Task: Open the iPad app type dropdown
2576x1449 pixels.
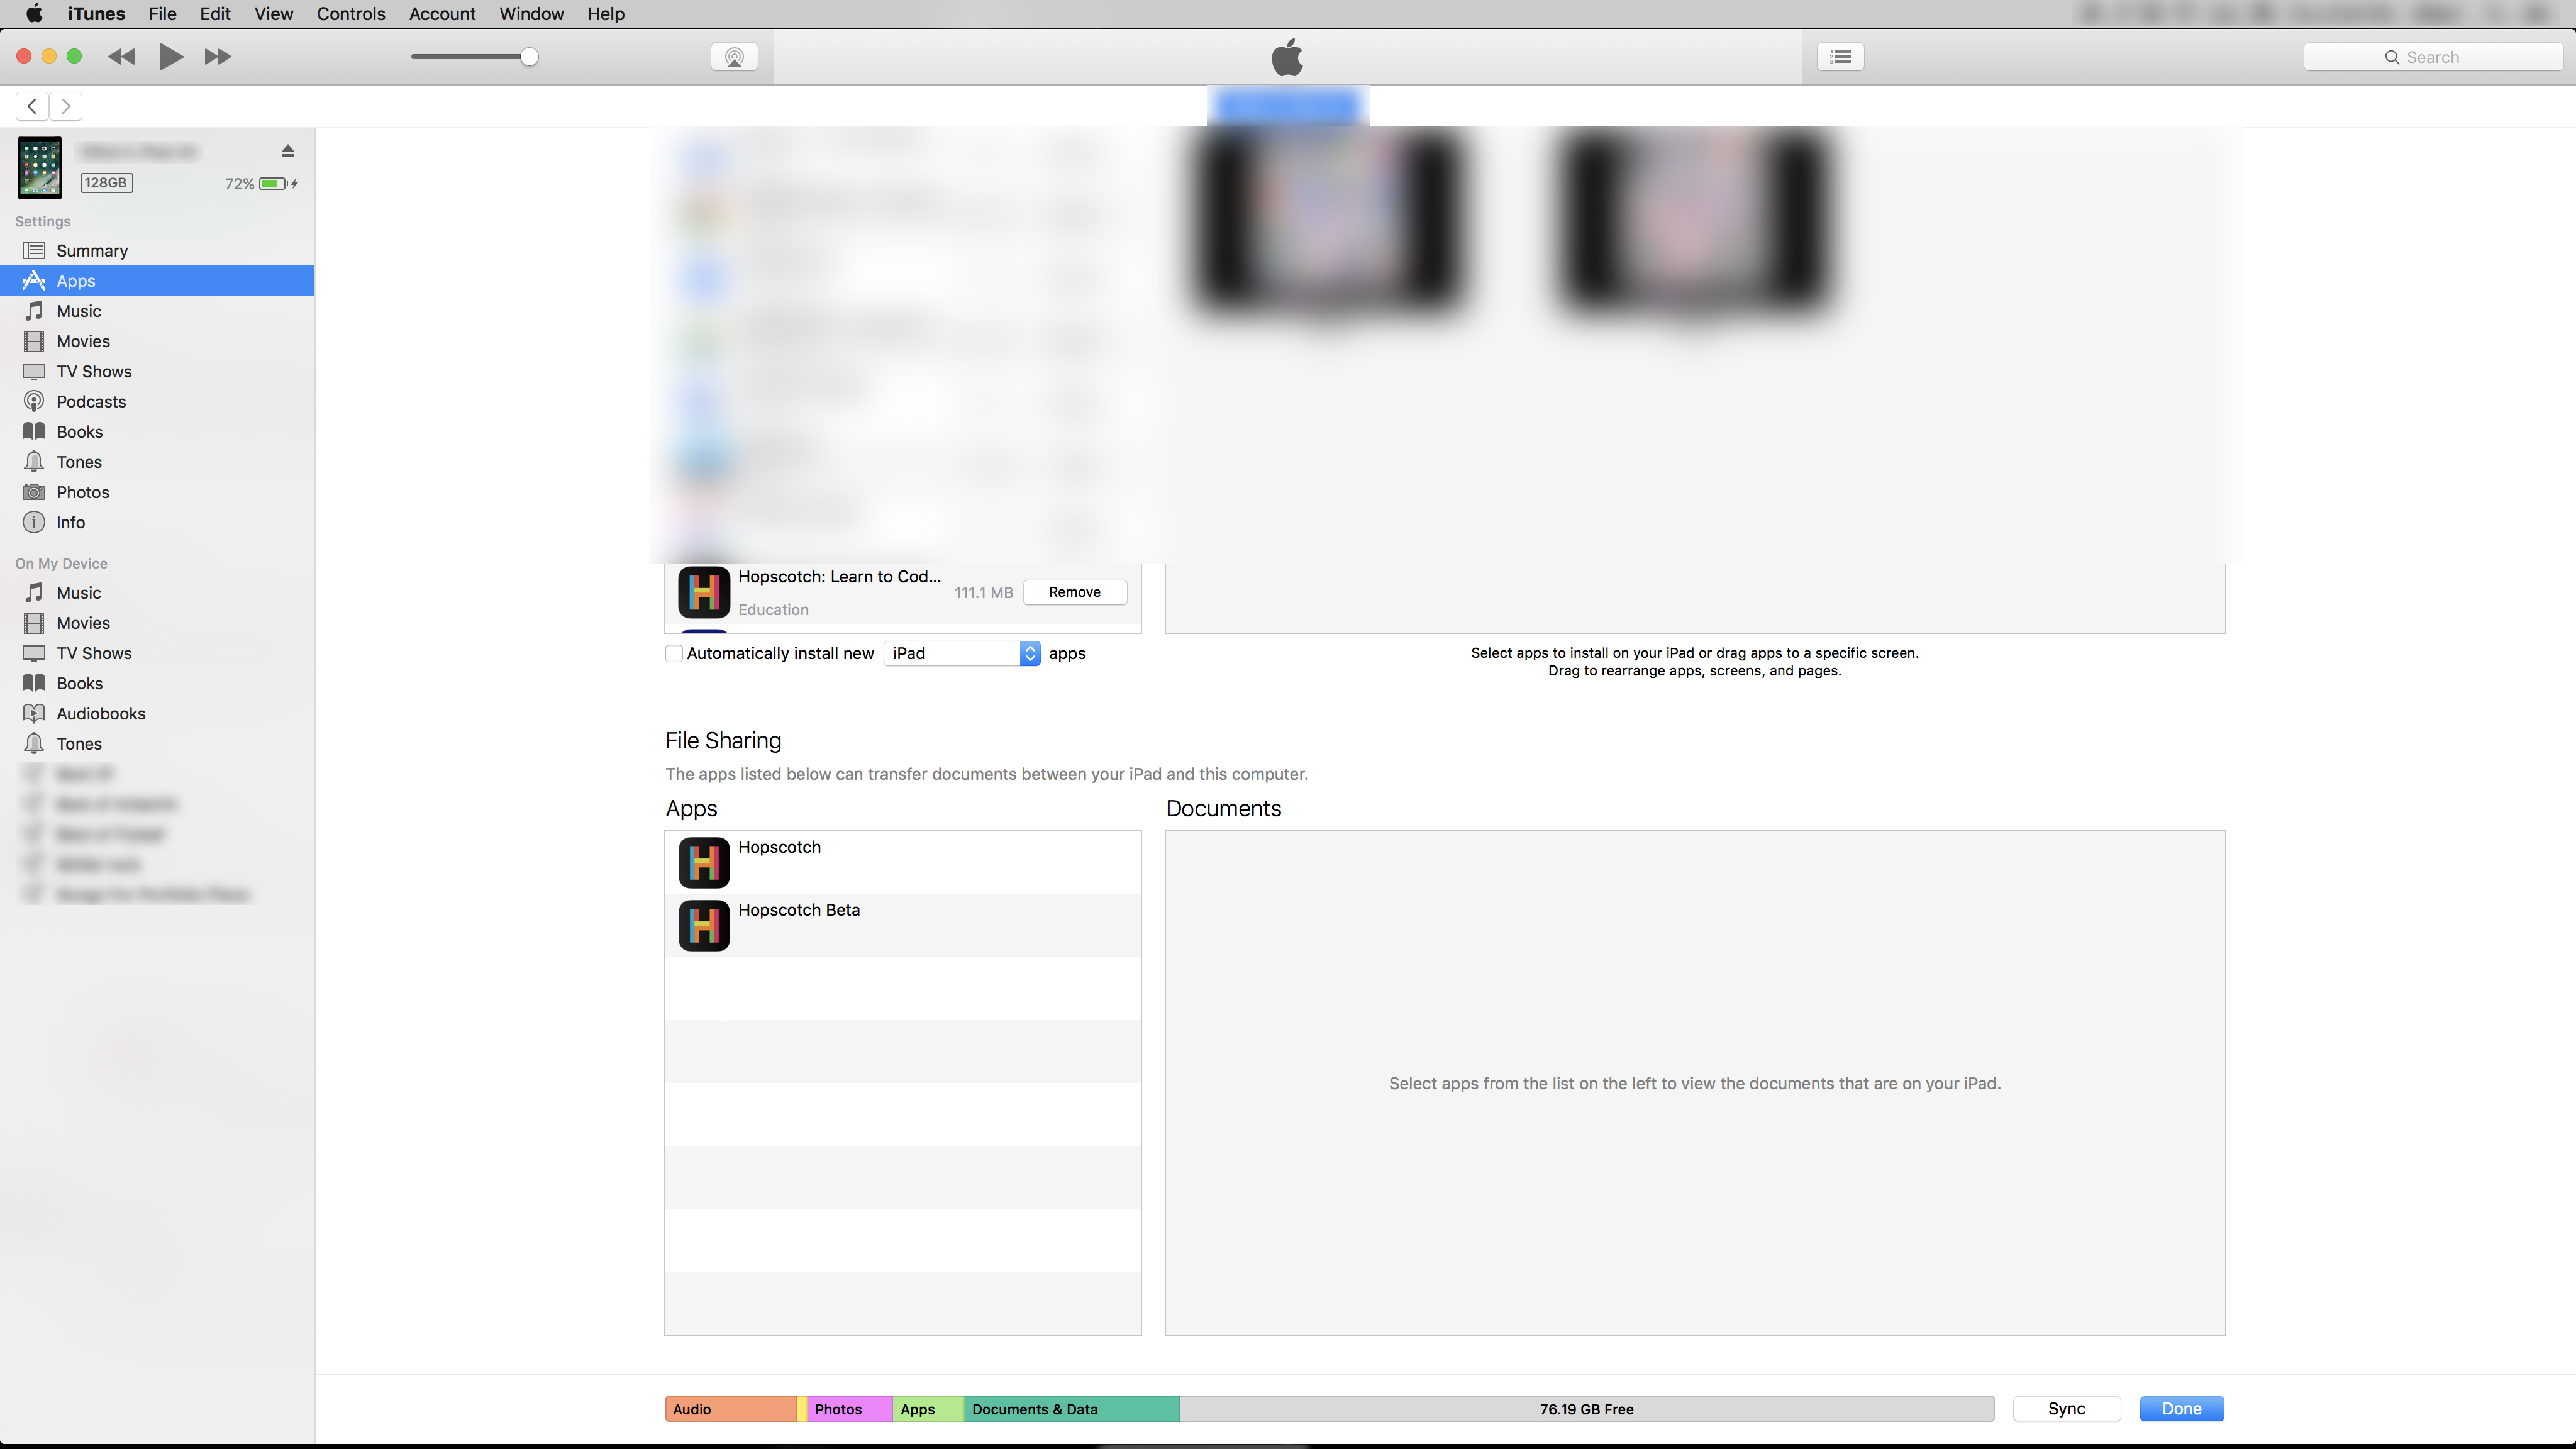Action: tap(963, 654)
